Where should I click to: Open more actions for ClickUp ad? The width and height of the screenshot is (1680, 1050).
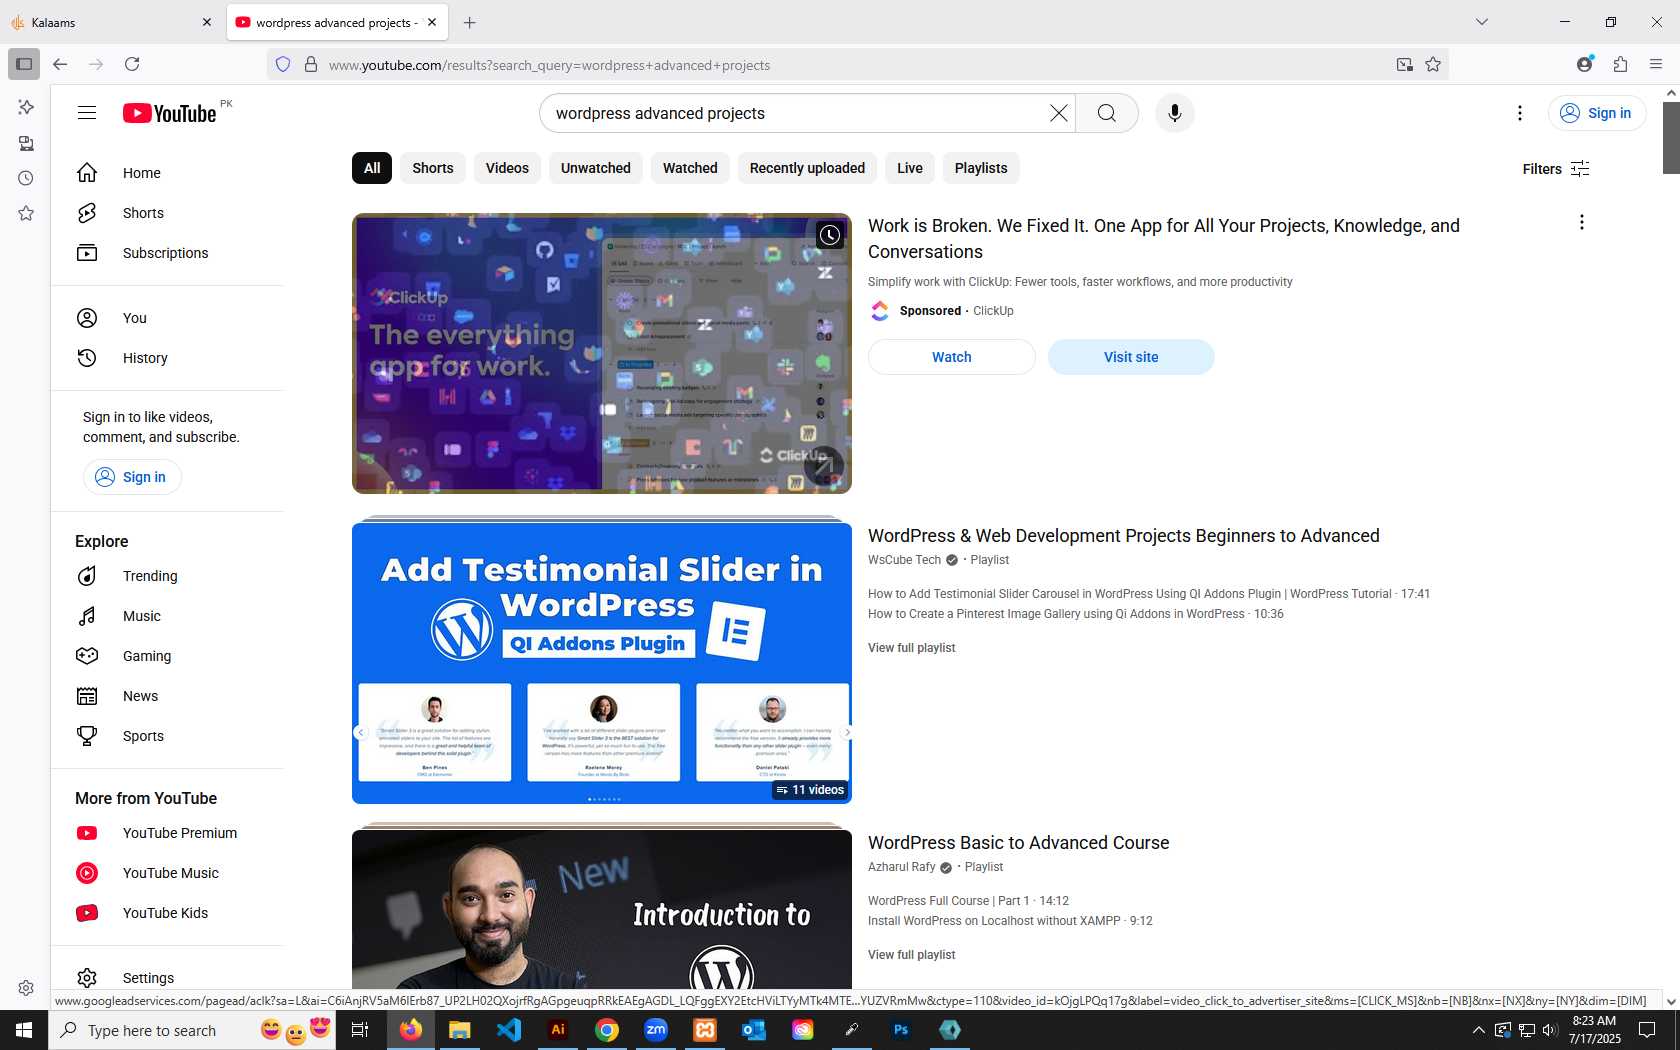[1581, 222]
